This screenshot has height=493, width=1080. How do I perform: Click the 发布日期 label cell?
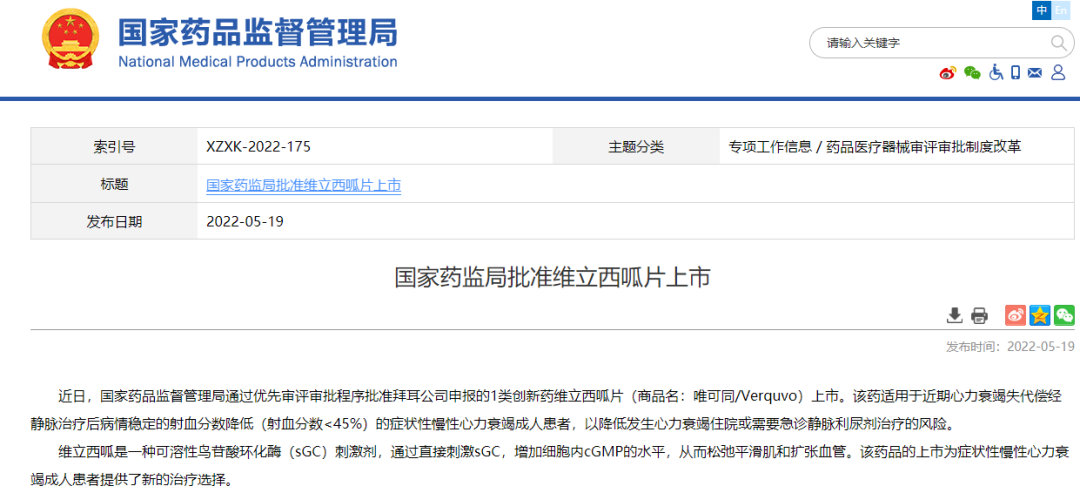click(x=114, y=221)
